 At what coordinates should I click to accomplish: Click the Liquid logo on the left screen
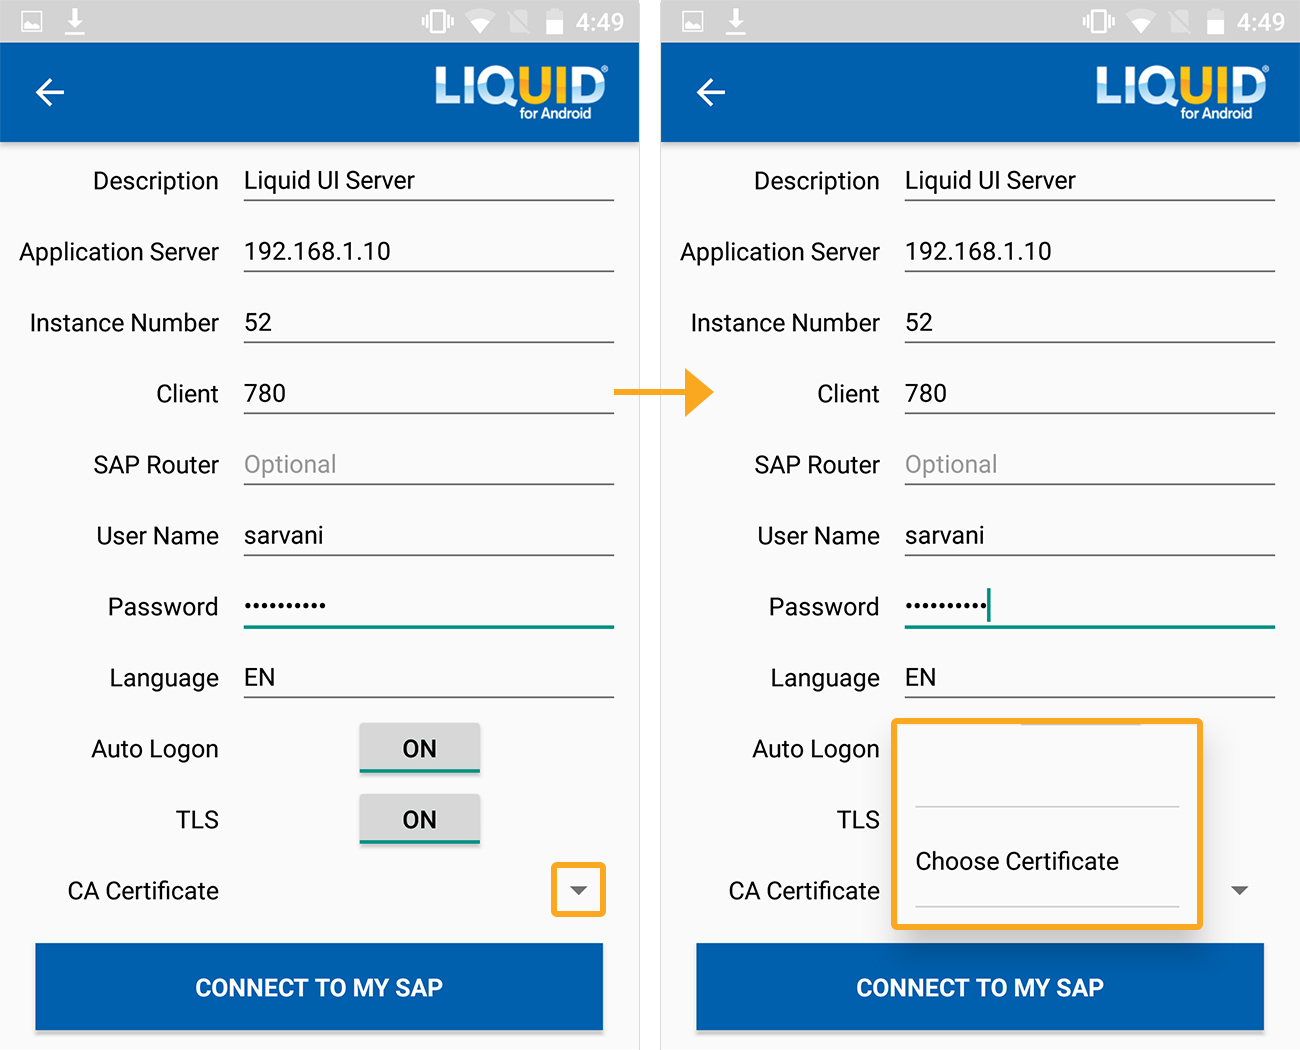[520, 92]
